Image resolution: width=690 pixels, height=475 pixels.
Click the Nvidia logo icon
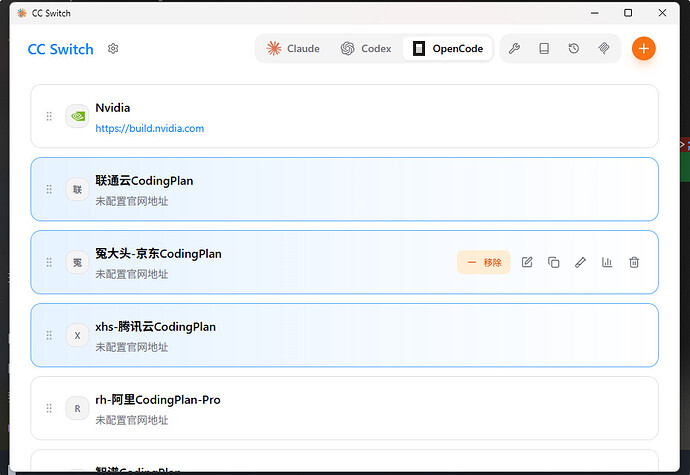click(77, 116)
